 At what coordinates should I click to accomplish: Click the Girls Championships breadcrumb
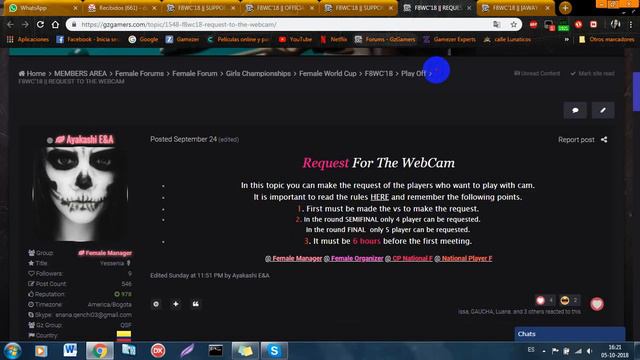[258, 73]
